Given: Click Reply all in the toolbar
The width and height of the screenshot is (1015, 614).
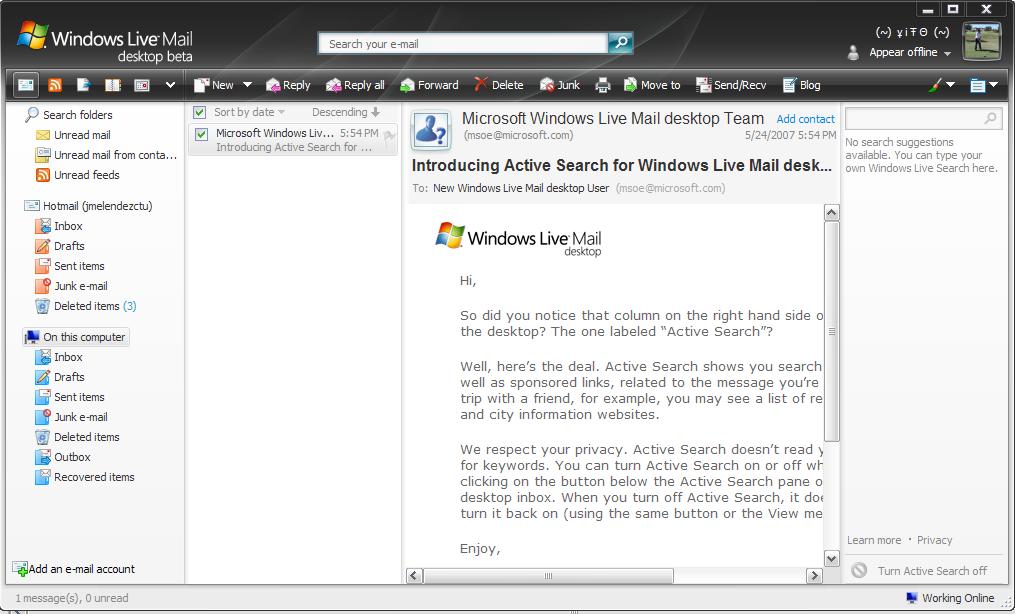Looking at the screenshot, I should click(355, 85).
